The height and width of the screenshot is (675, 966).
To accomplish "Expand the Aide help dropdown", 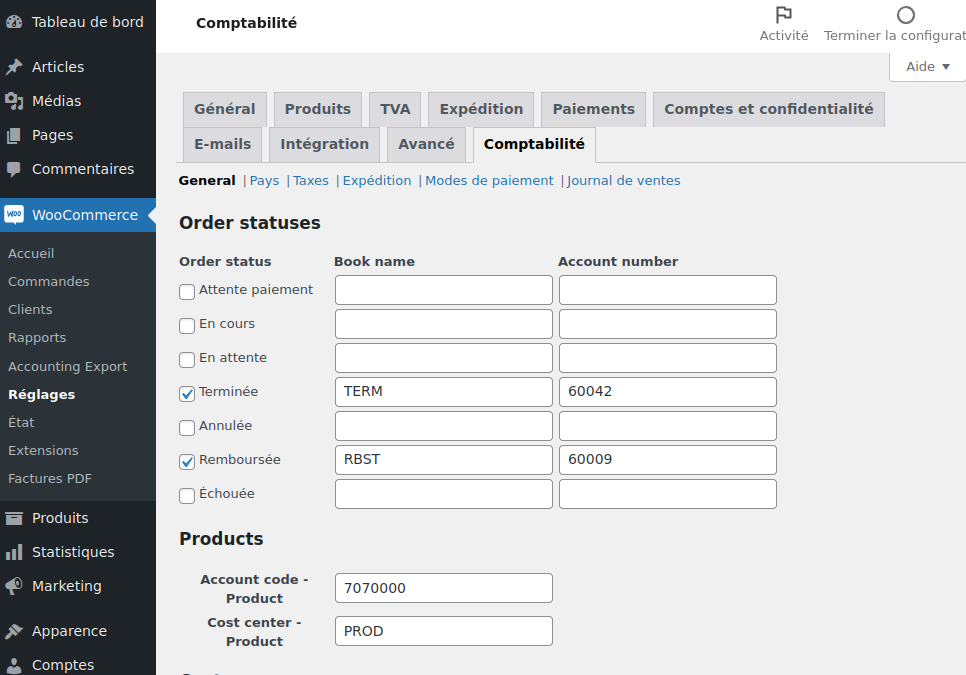I will tap(927, 67).
